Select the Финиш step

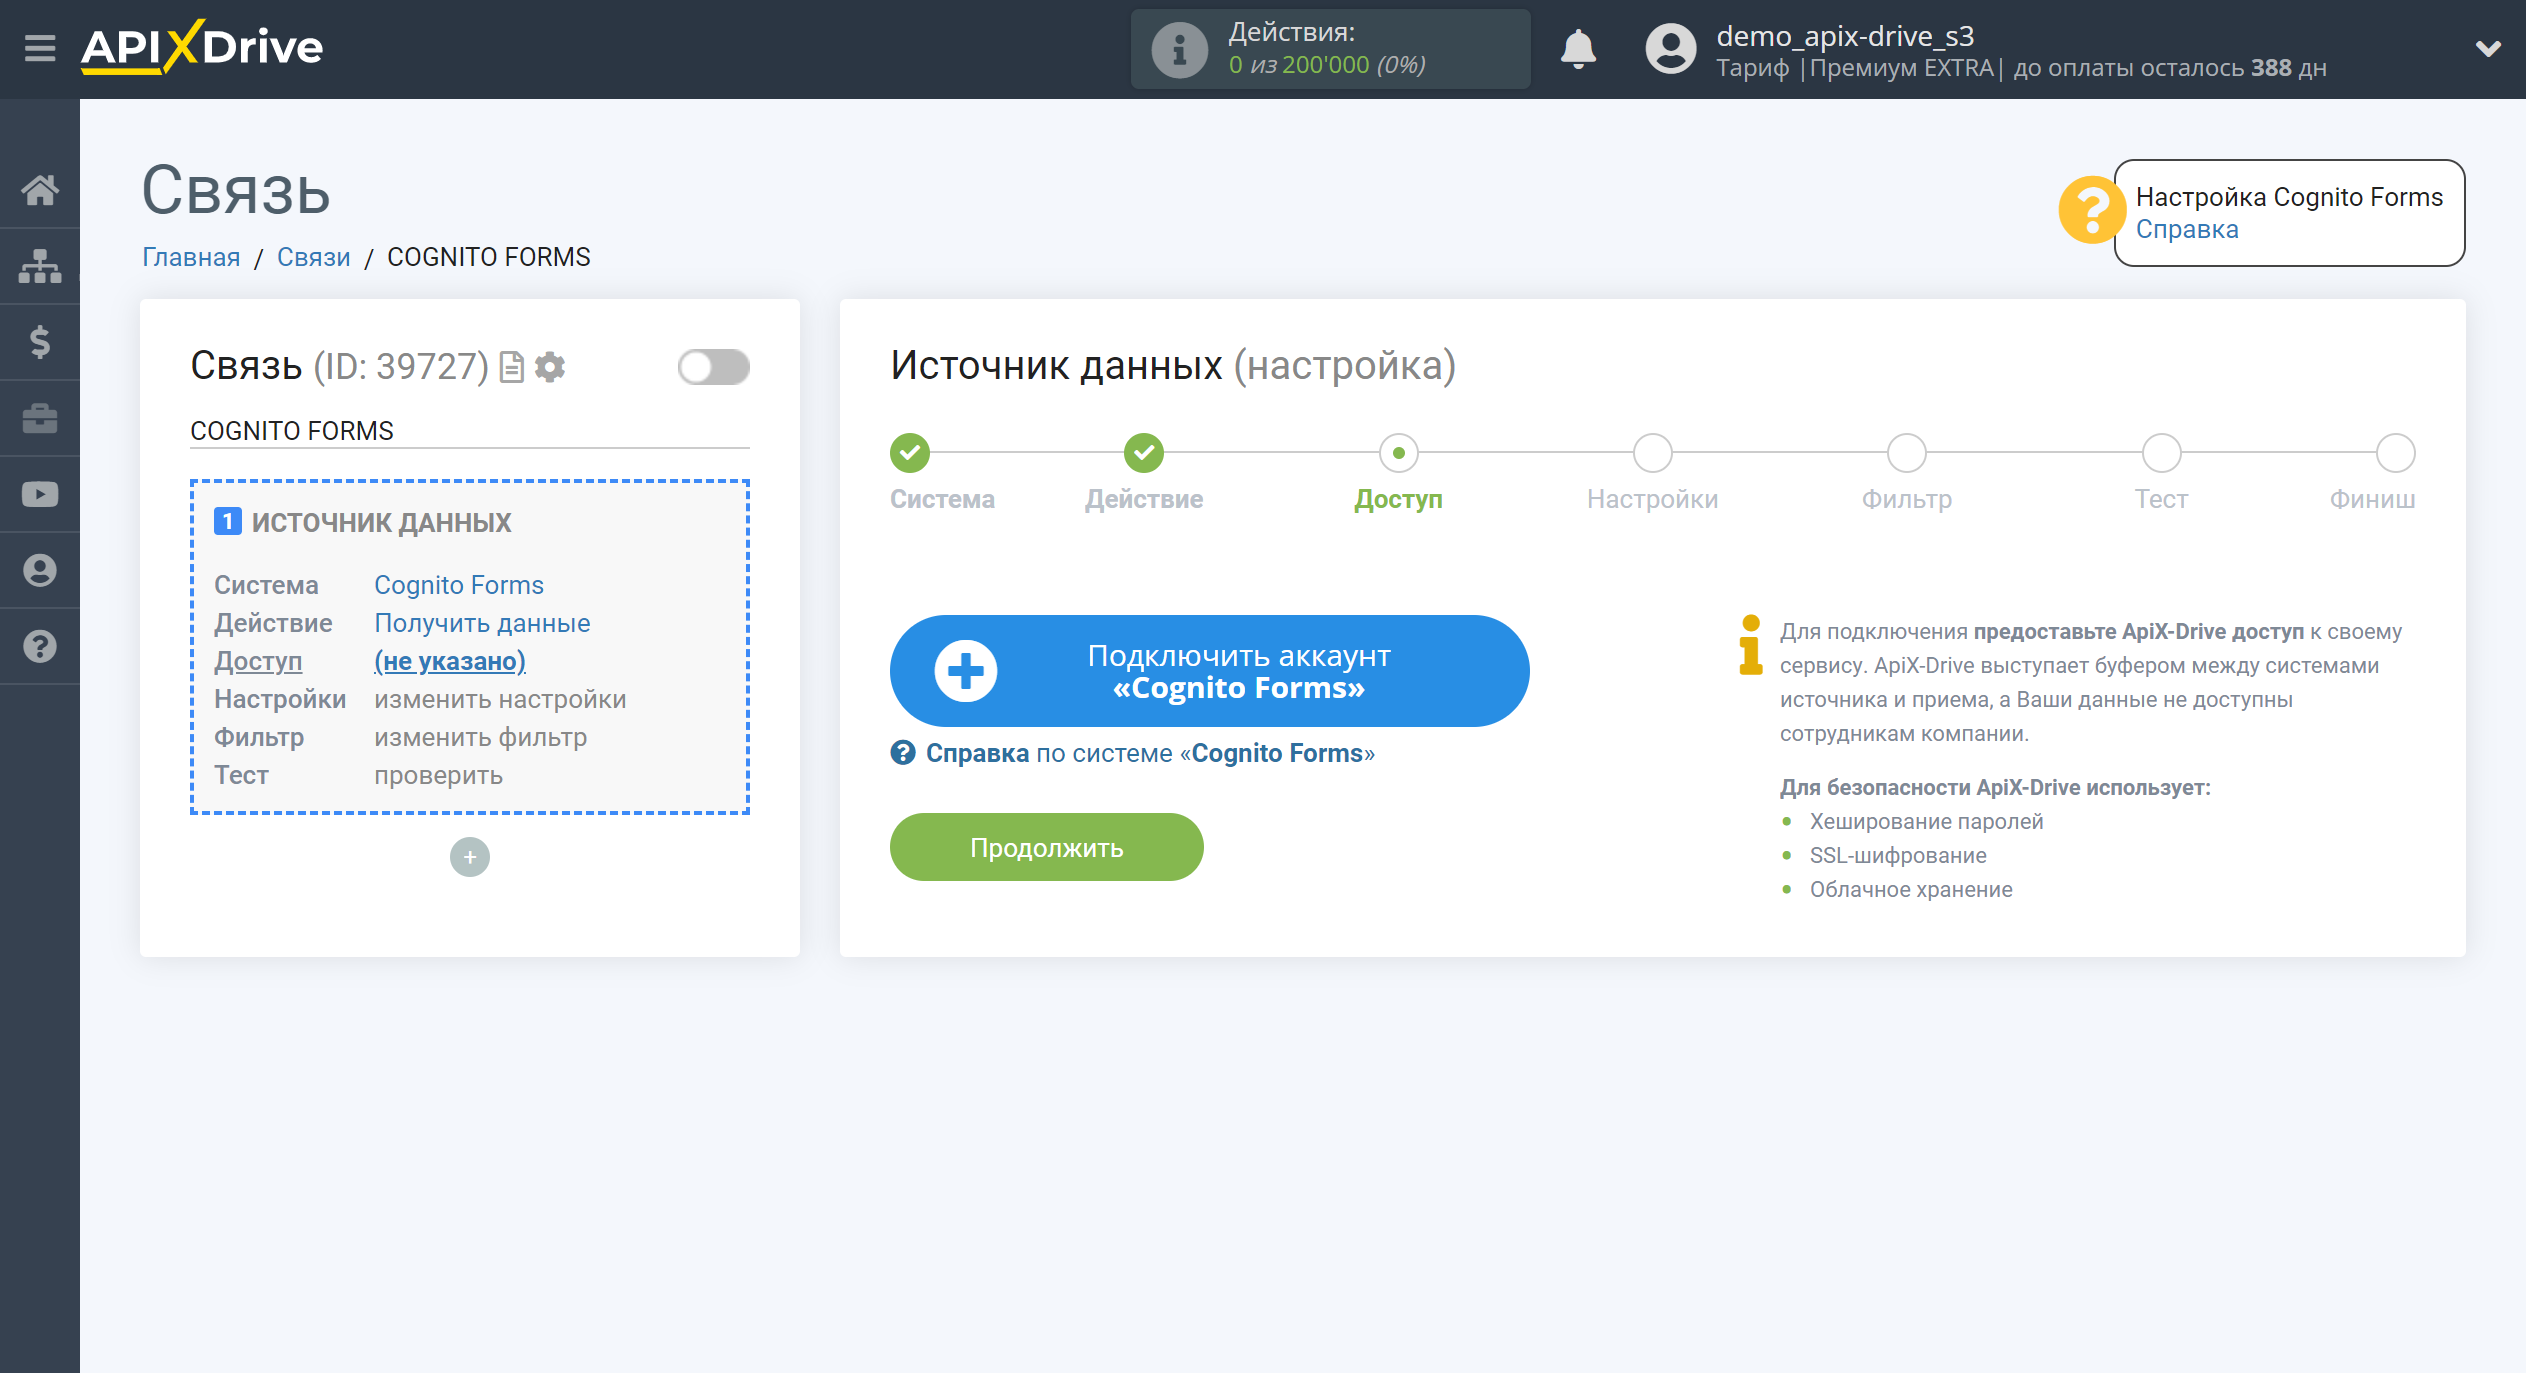click(x=2395, y=453)
